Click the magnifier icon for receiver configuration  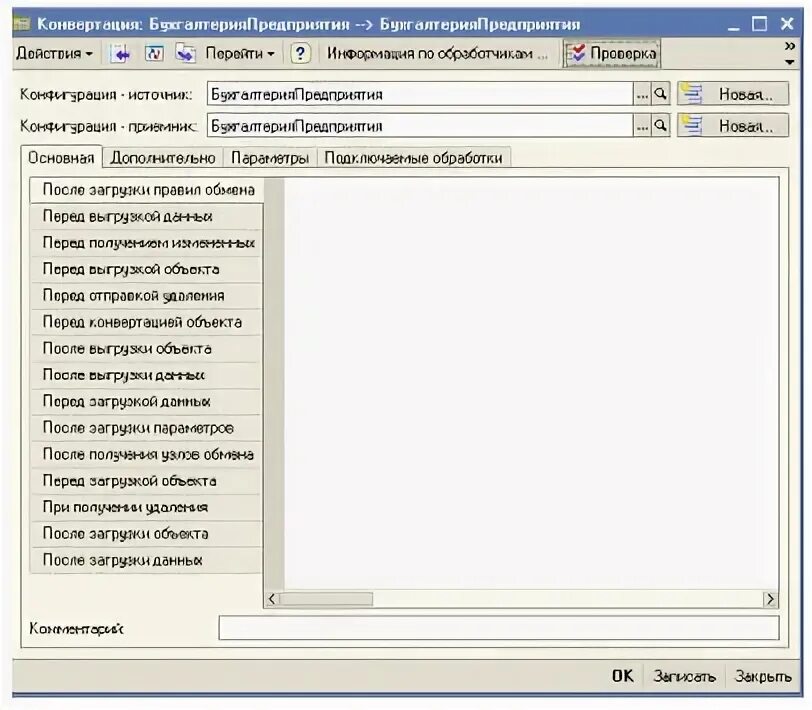pyautogui.click(x=660, y=126)
